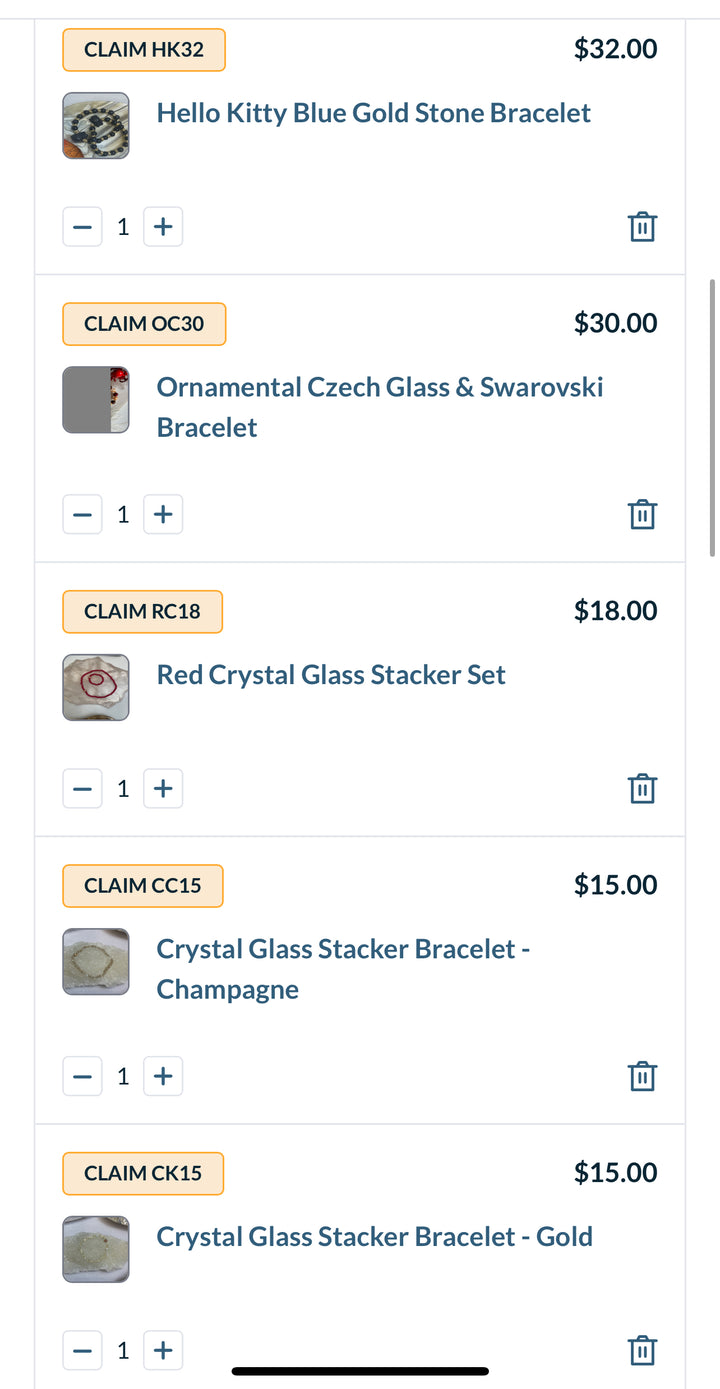The image size is (720, 1389).
Task: Open Red Crystal Glass Stacker Set product page
Action: 331,675
